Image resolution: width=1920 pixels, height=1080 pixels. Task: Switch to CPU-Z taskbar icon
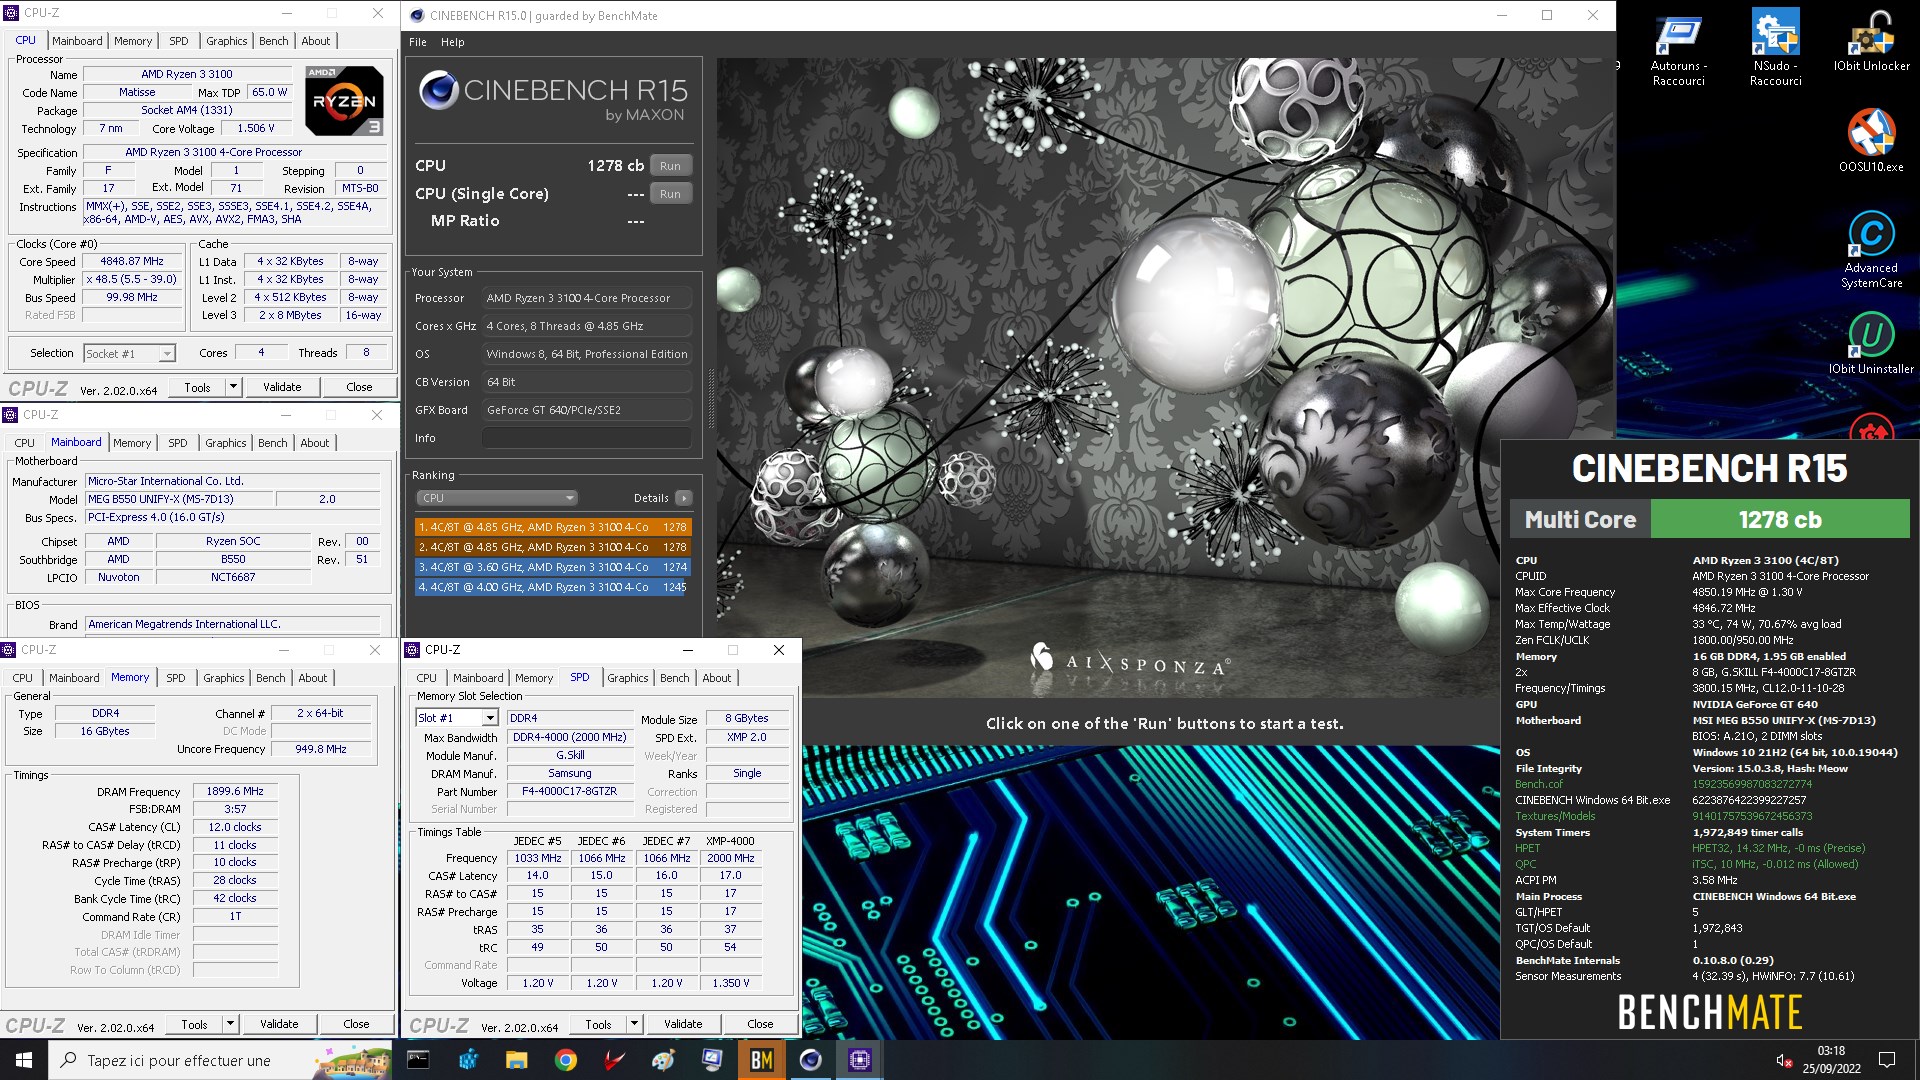(x=860, y=1060)
